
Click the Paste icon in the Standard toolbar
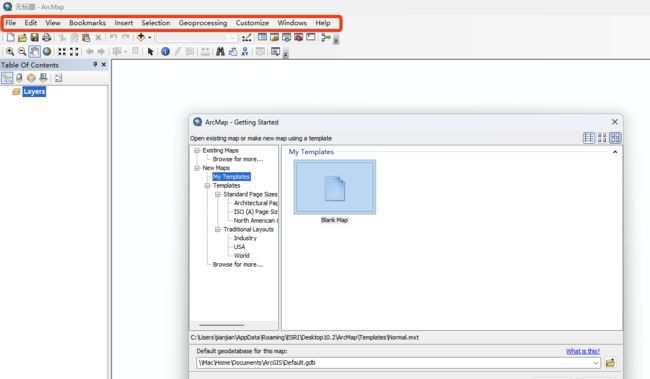pos(86,37)
